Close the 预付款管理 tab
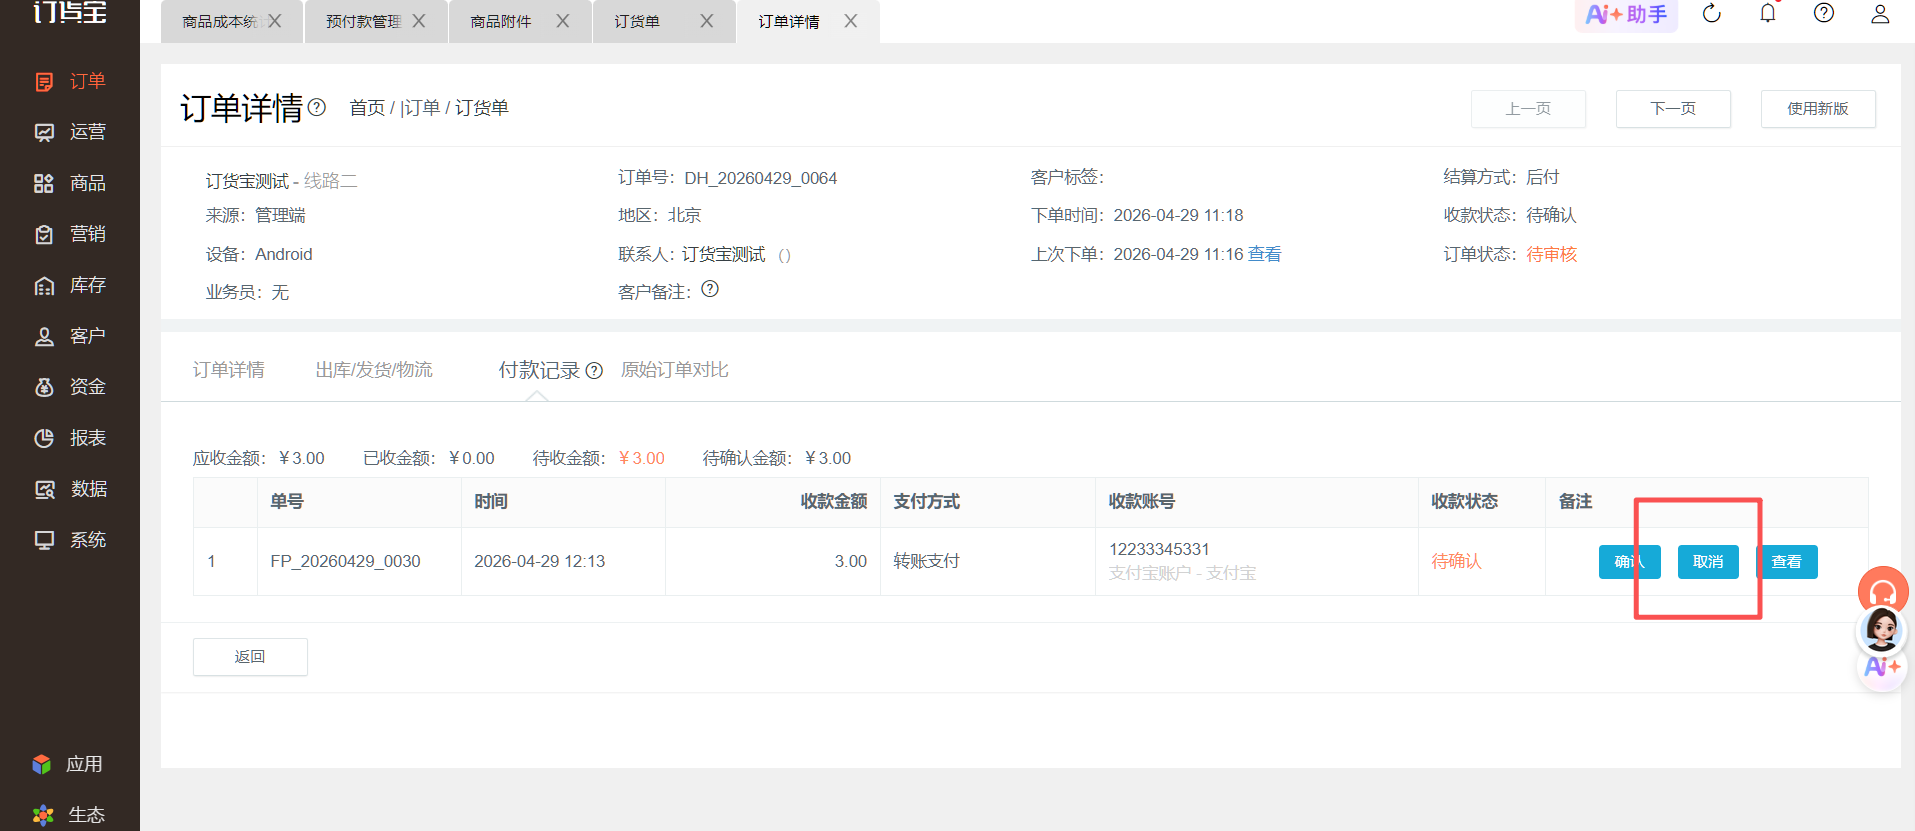This screenshot has height=831, width=1915. [x=419, y=21]
